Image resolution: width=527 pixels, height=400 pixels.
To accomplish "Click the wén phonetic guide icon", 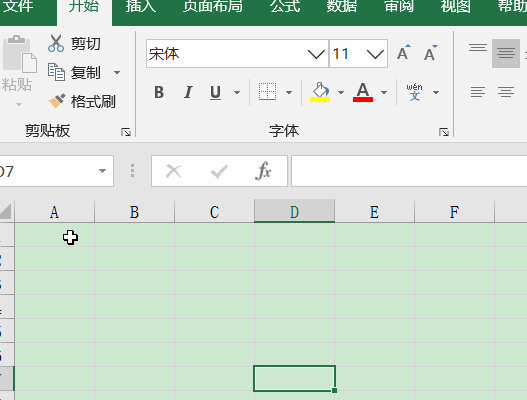I will 414,92.
